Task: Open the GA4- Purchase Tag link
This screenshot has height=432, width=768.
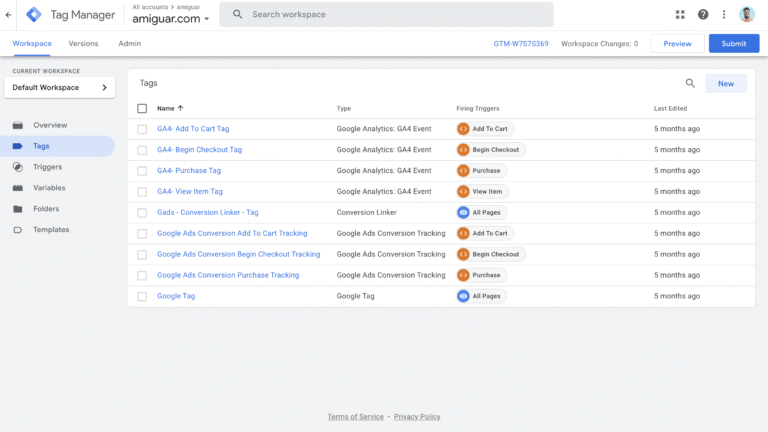Action: (x=189, y=171)
